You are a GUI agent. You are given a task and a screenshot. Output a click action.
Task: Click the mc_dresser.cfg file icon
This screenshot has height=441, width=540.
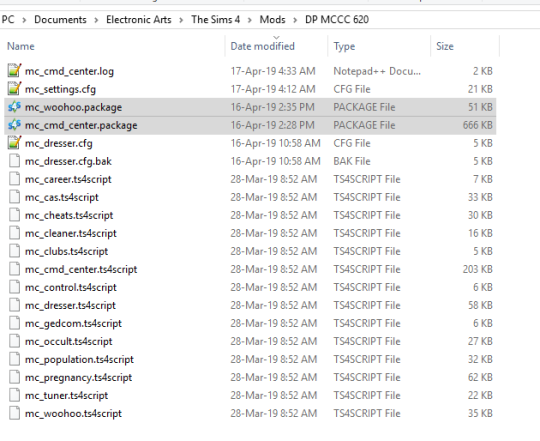click(x=14, y=143)
